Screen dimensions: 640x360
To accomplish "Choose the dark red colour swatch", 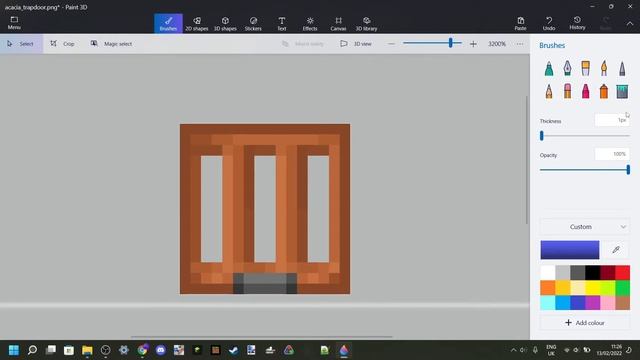I will tap(607, 273).
